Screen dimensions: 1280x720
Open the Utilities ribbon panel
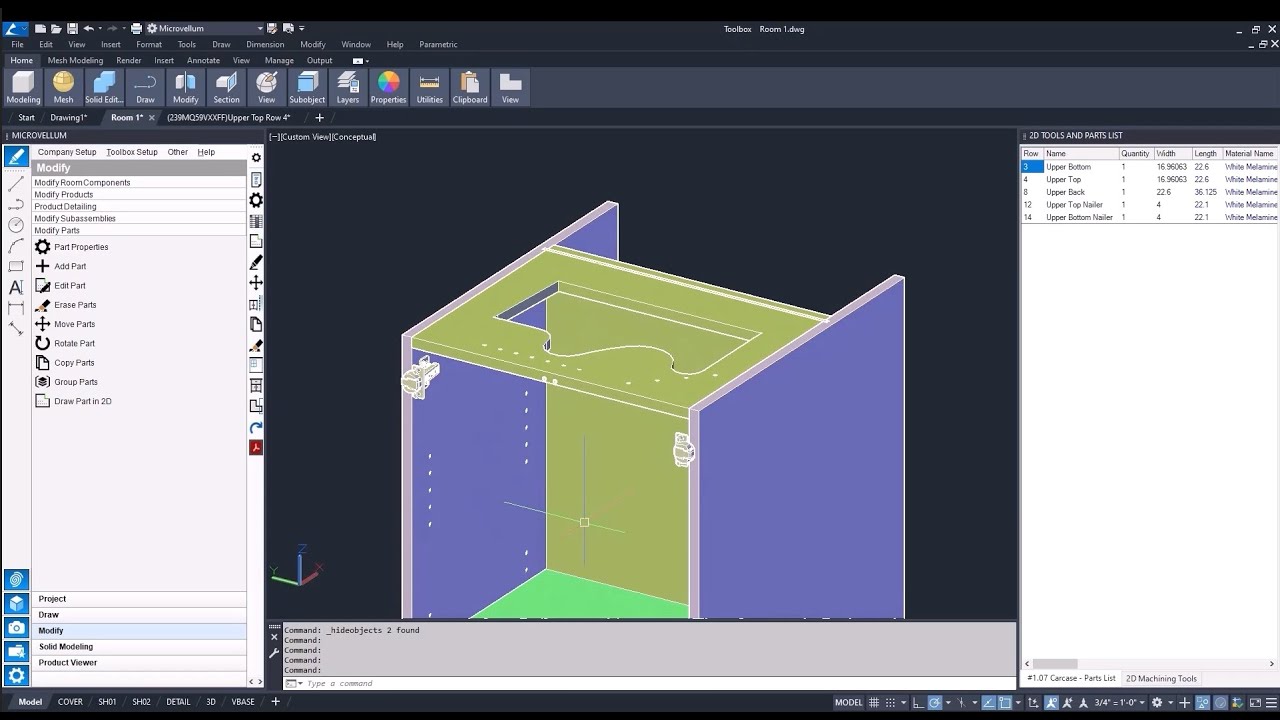tap(429, 87)
